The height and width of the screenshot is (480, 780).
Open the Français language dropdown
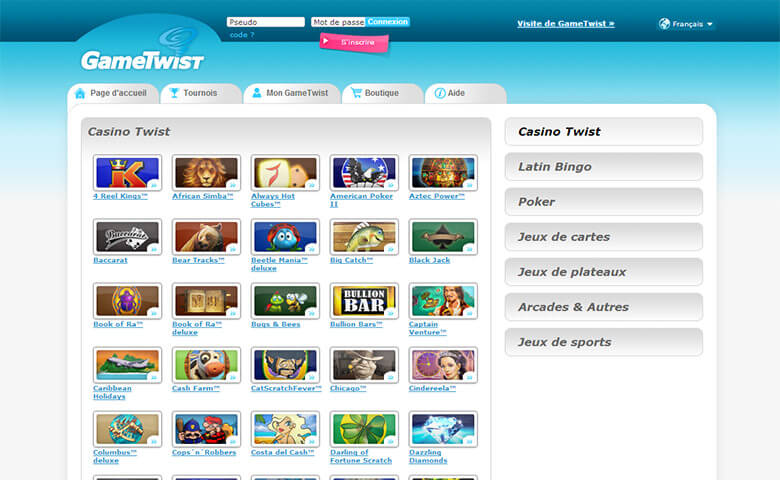[x=686, y=23]
